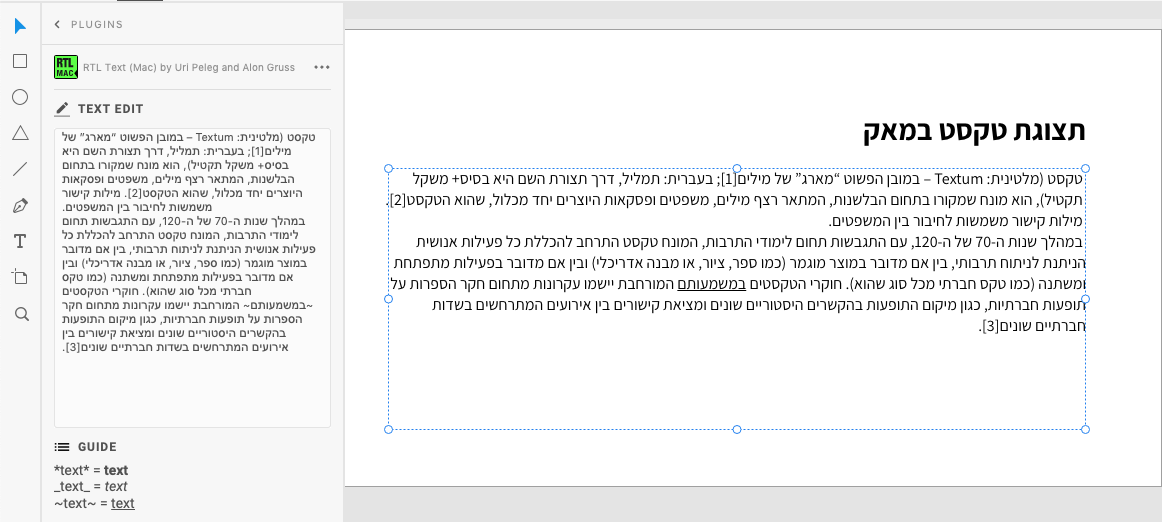Click the bold syntax guide line *text*

(x=91, y=470)
